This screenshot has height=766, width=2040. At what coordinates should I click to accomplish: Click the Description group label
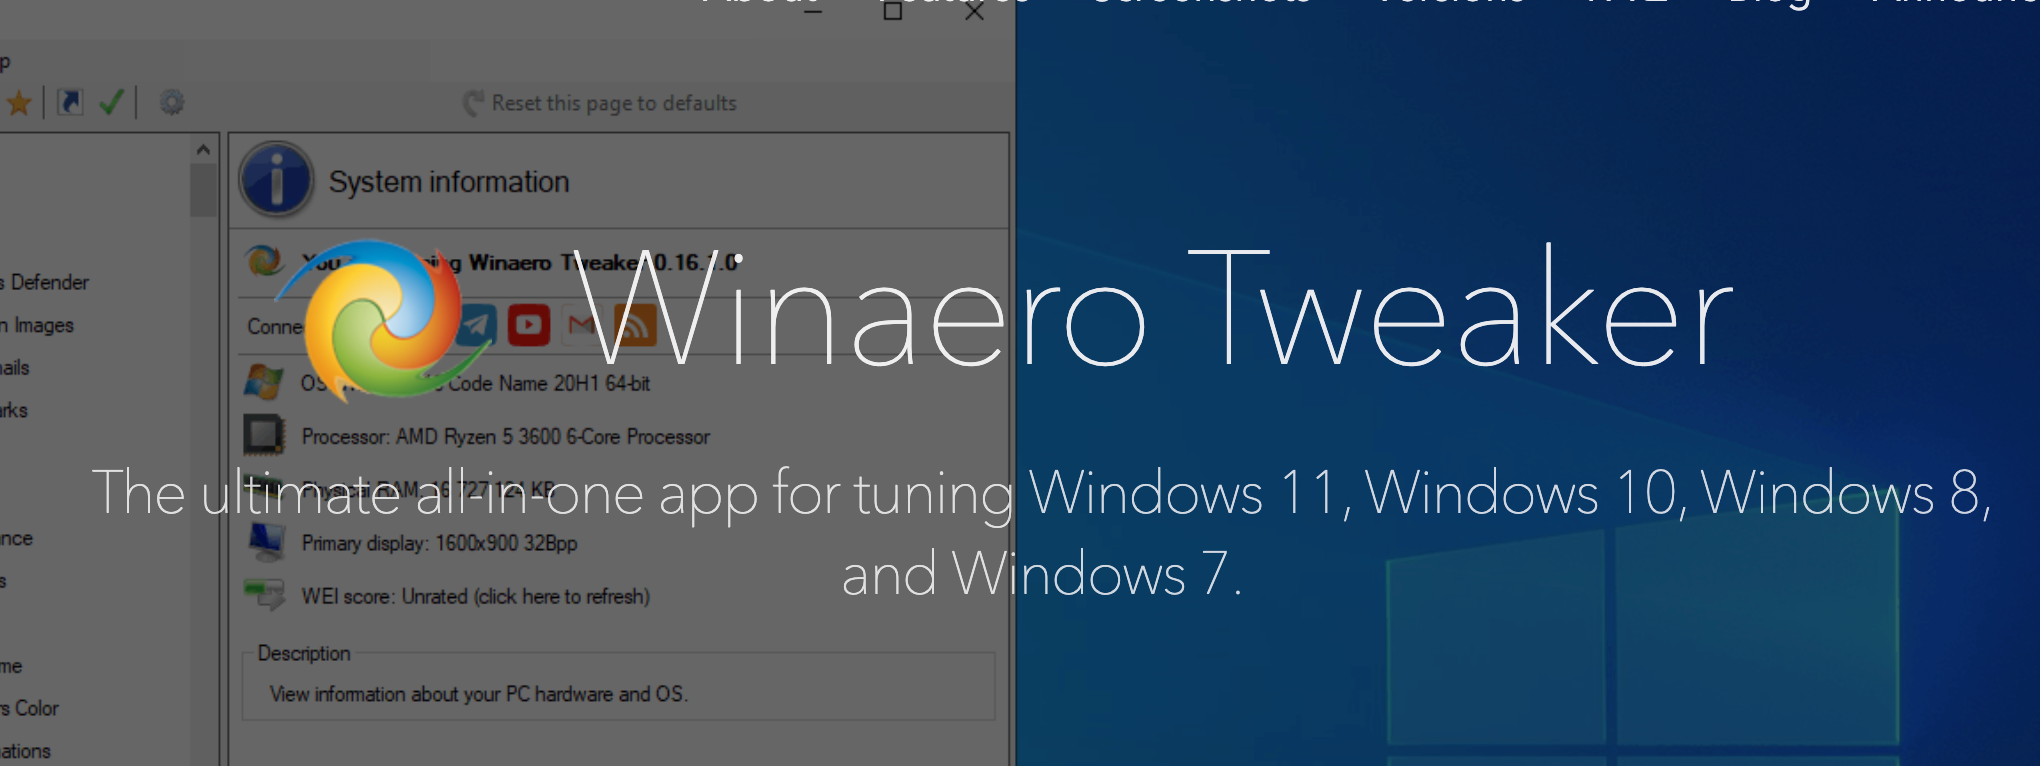(304, 653)
